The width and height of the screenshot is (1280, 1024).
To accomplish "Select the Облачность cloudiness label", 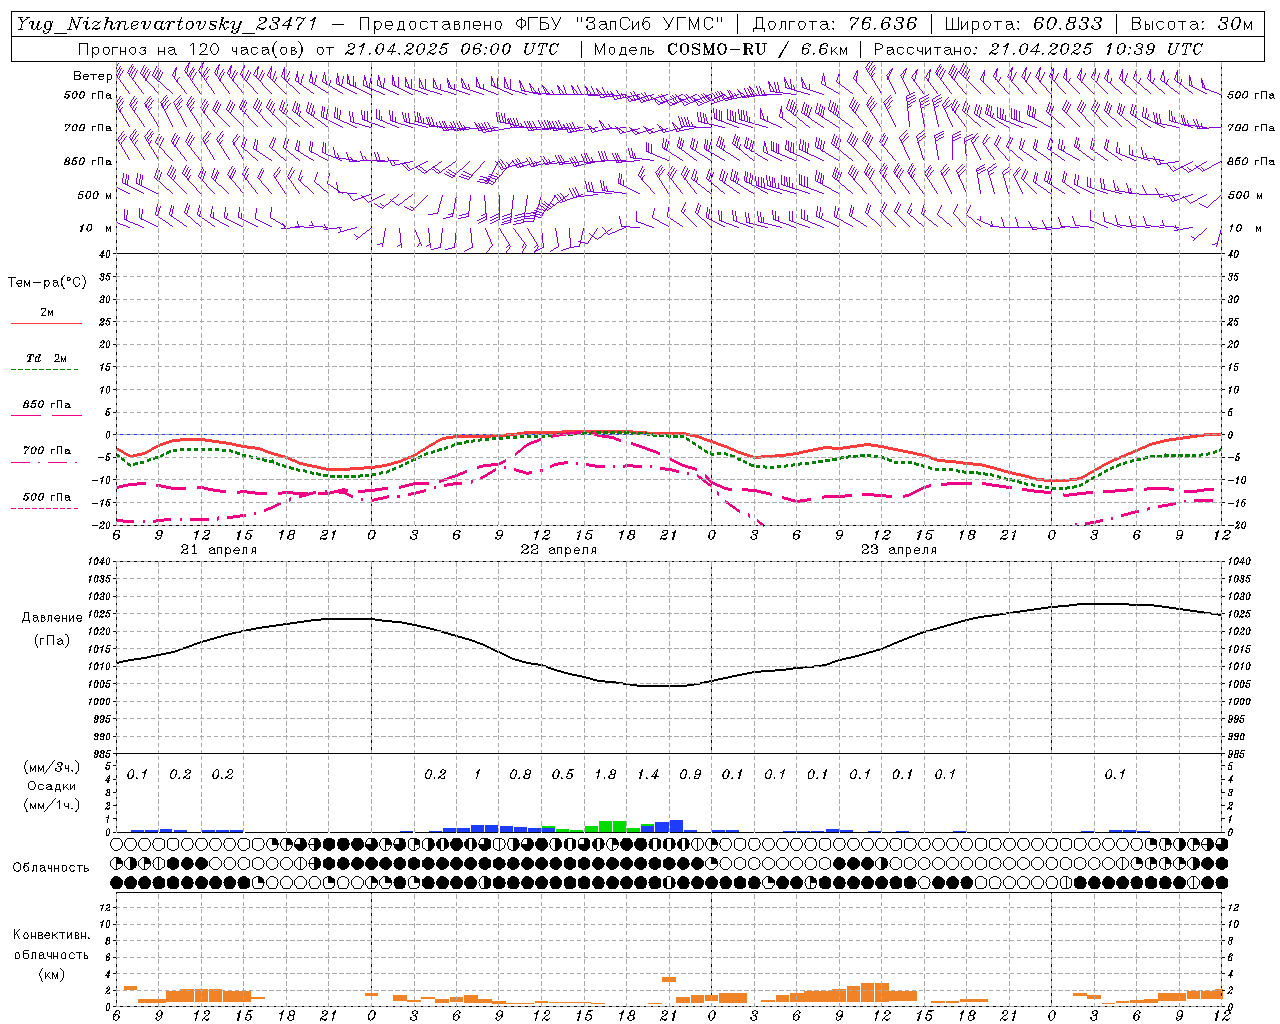I will pyautogui.click(x=51, y=868).
